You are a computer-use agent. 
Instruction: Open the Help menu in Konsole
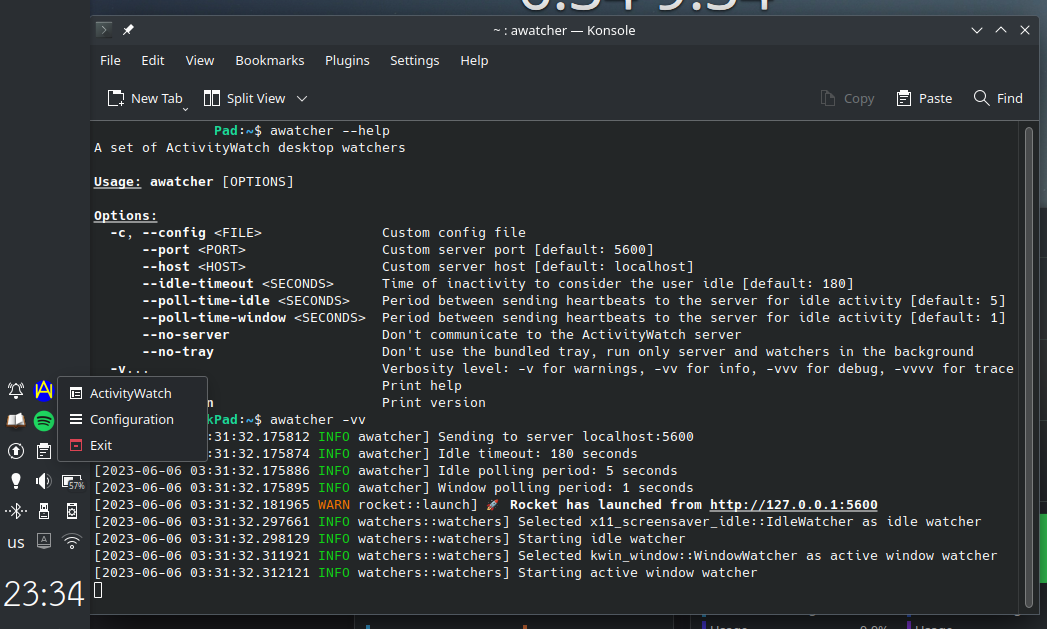pyautogui.click(x=474, y=60)
